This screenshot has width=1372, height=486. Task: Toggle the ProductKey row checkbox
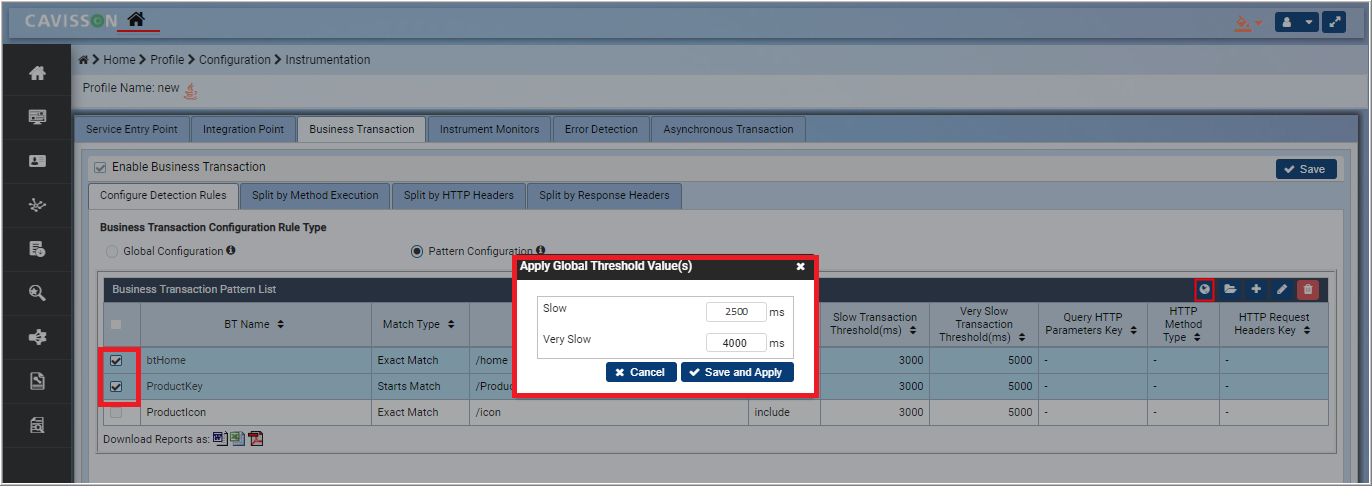(x=117, y=386)
